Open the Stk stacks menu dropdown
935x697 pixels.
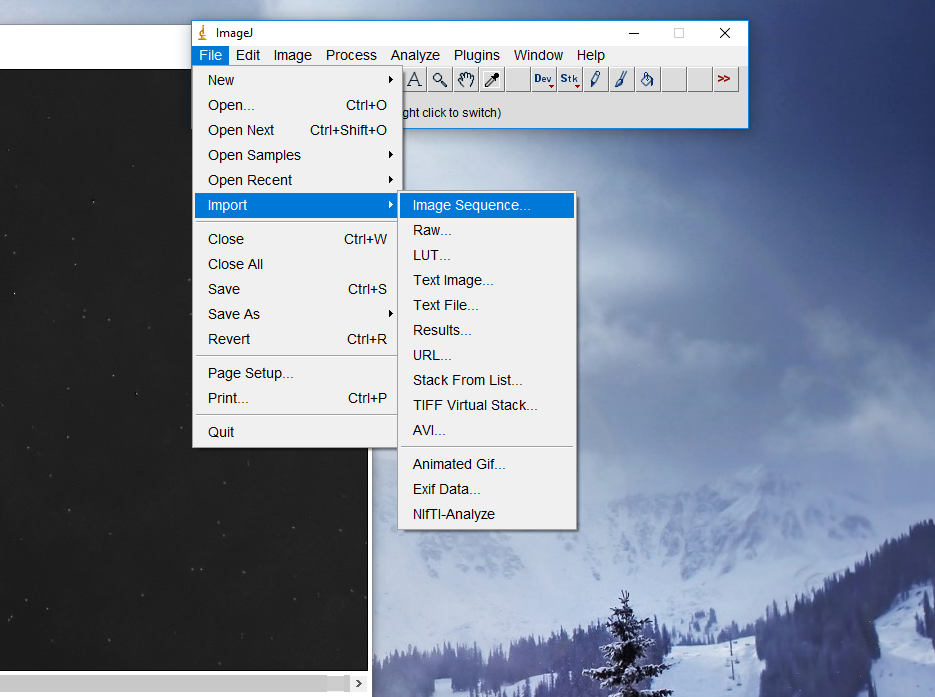click(570, 80)
